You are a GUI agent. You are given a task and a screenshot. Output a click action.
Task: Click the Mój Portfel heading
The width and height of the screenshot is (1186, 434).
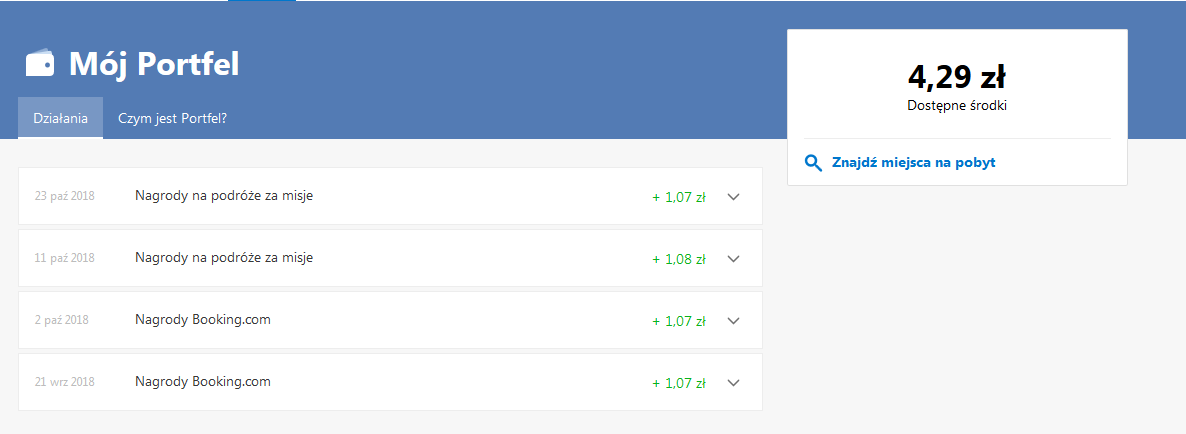click(x=154, y=64)
